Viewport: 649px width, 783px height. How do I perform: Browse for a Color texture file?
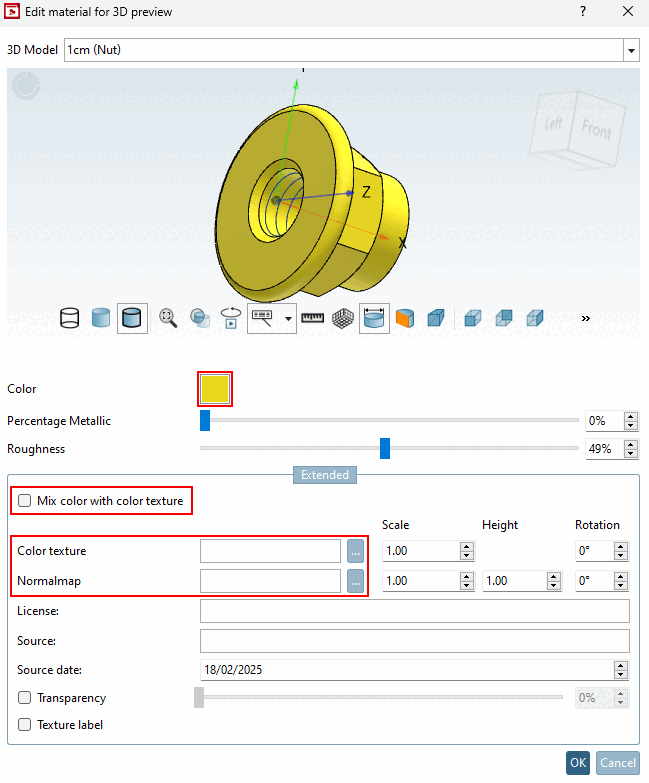tap(355, 551)
